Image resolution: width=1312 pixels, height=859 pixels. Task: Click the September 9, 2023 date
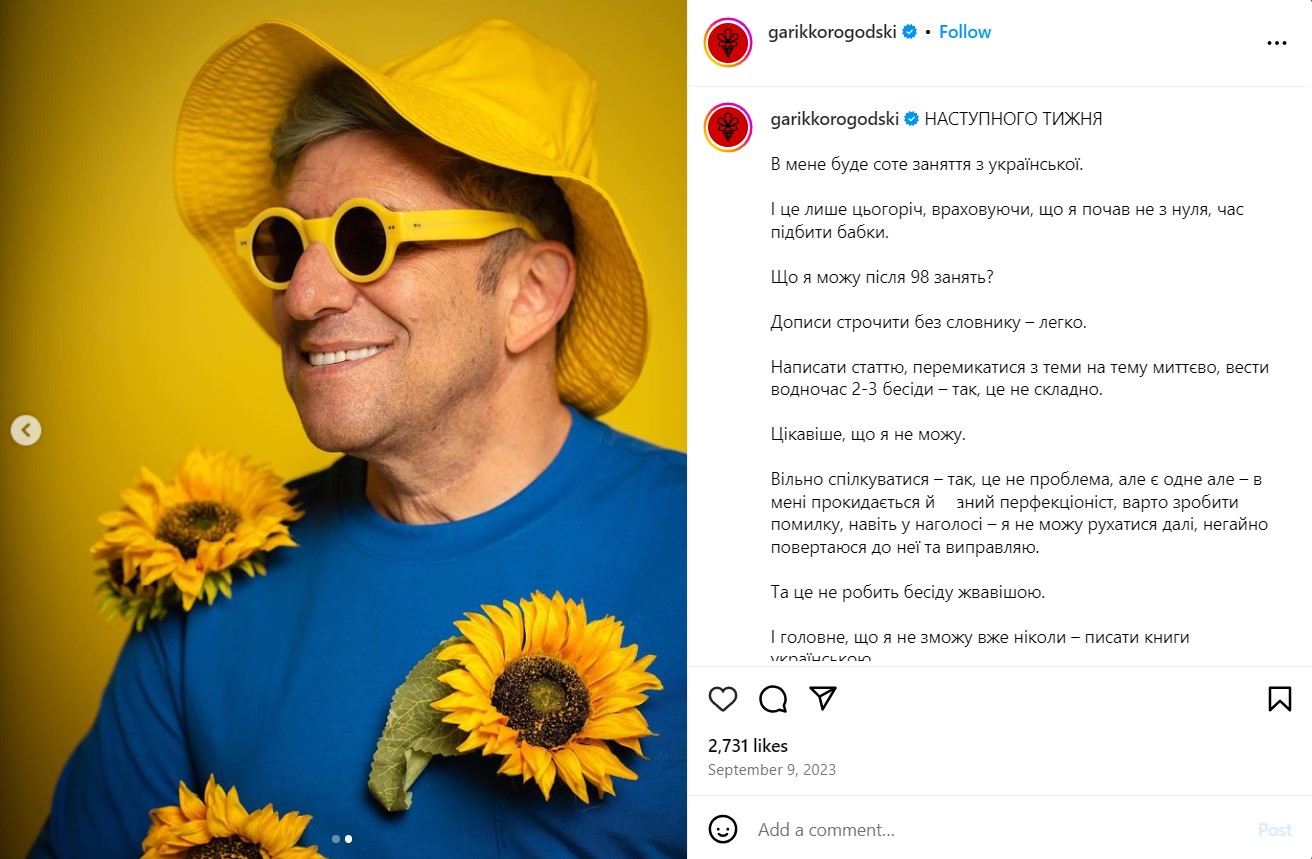click(x=772, y=770)
